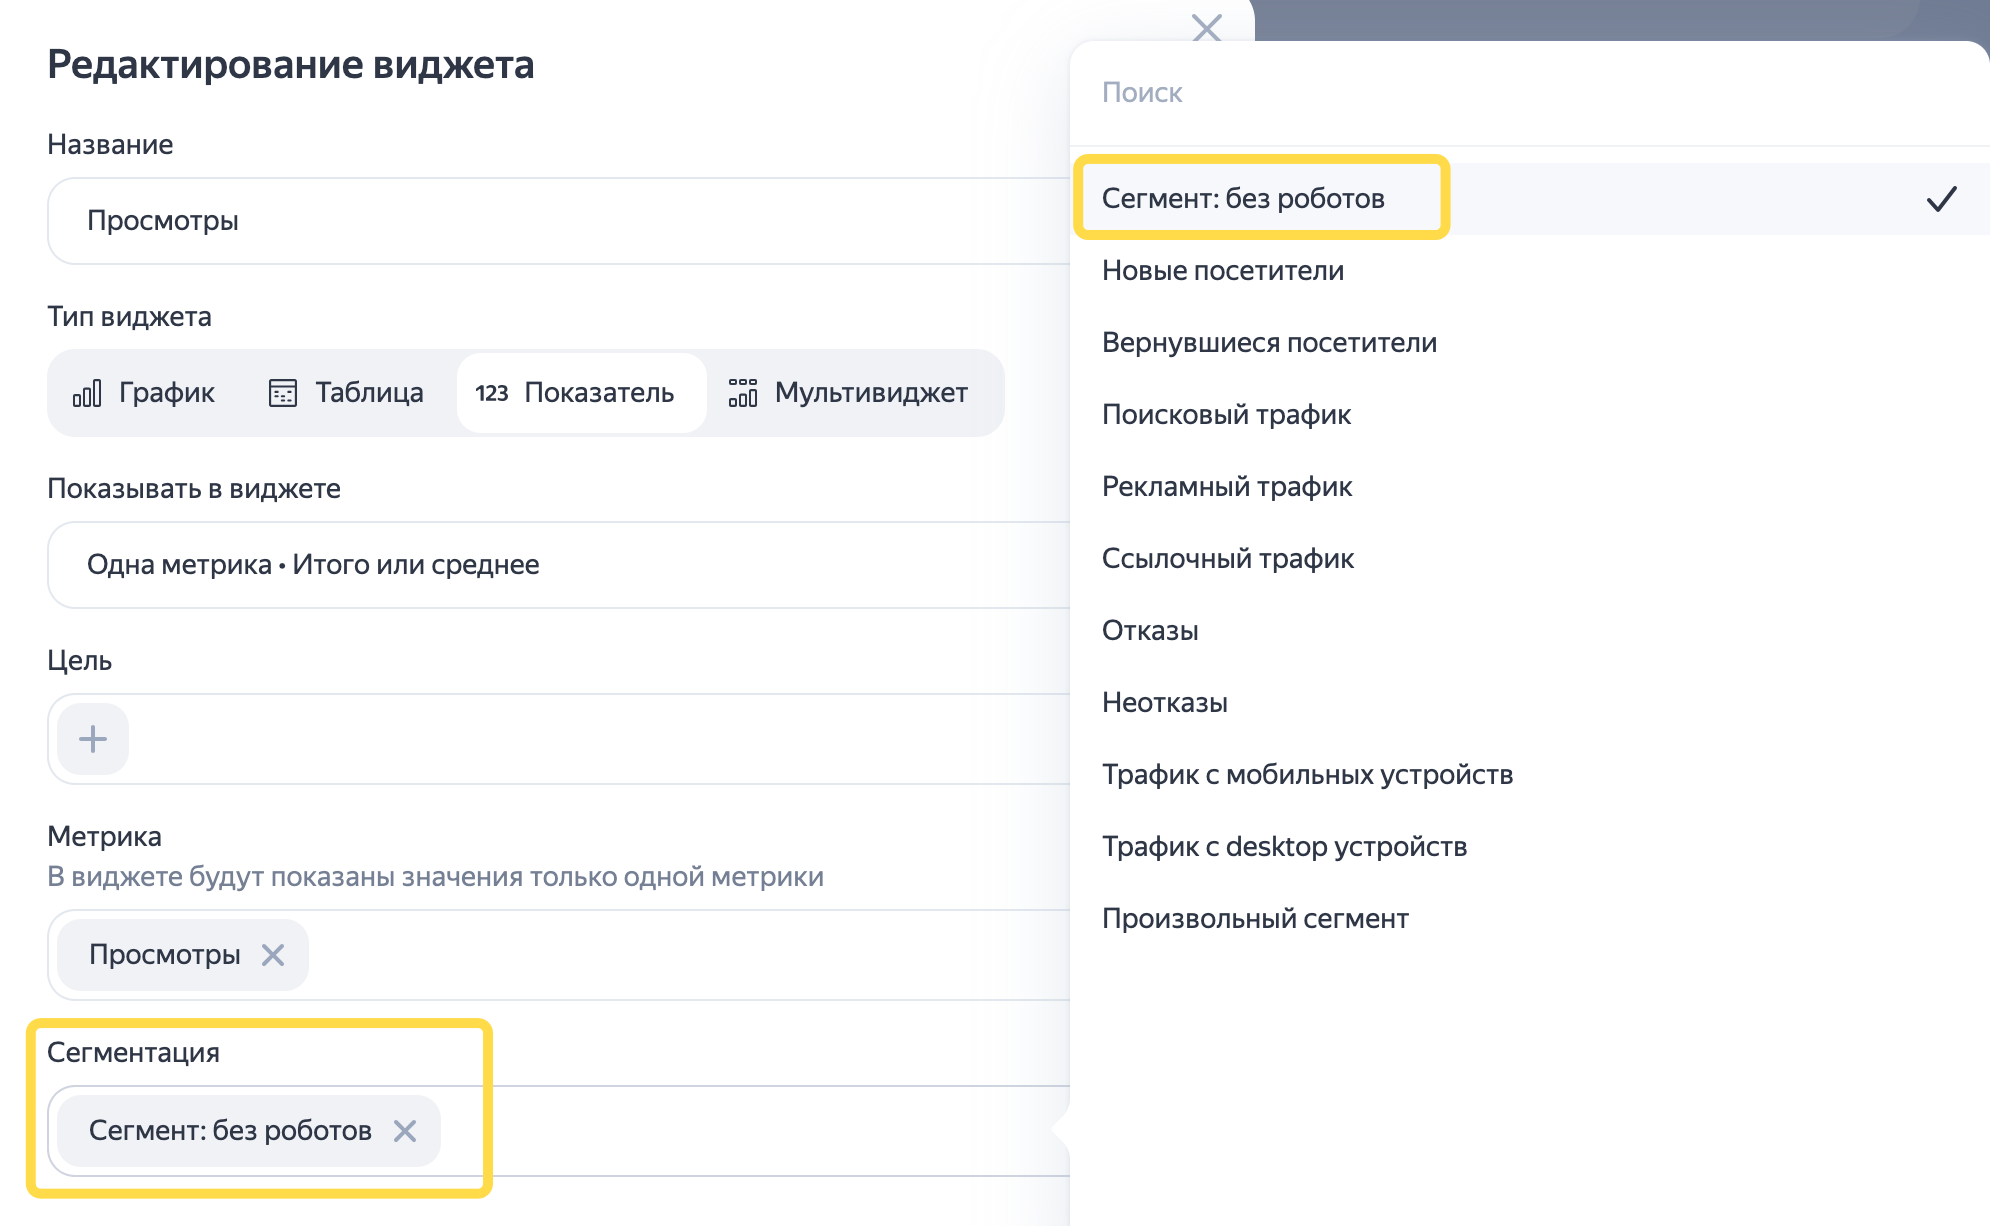The image size is (1990, 1226).
Task: Click the Мультивиджет grid icon
Action: click(x=743, y=392)
